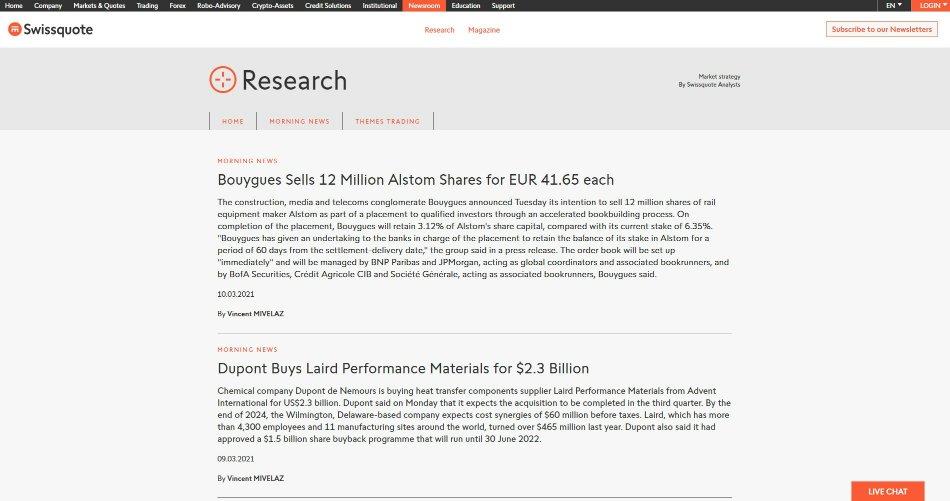This screenshot has height=501, width=950.
Task: Open the Trading menu
Action: 147,5
